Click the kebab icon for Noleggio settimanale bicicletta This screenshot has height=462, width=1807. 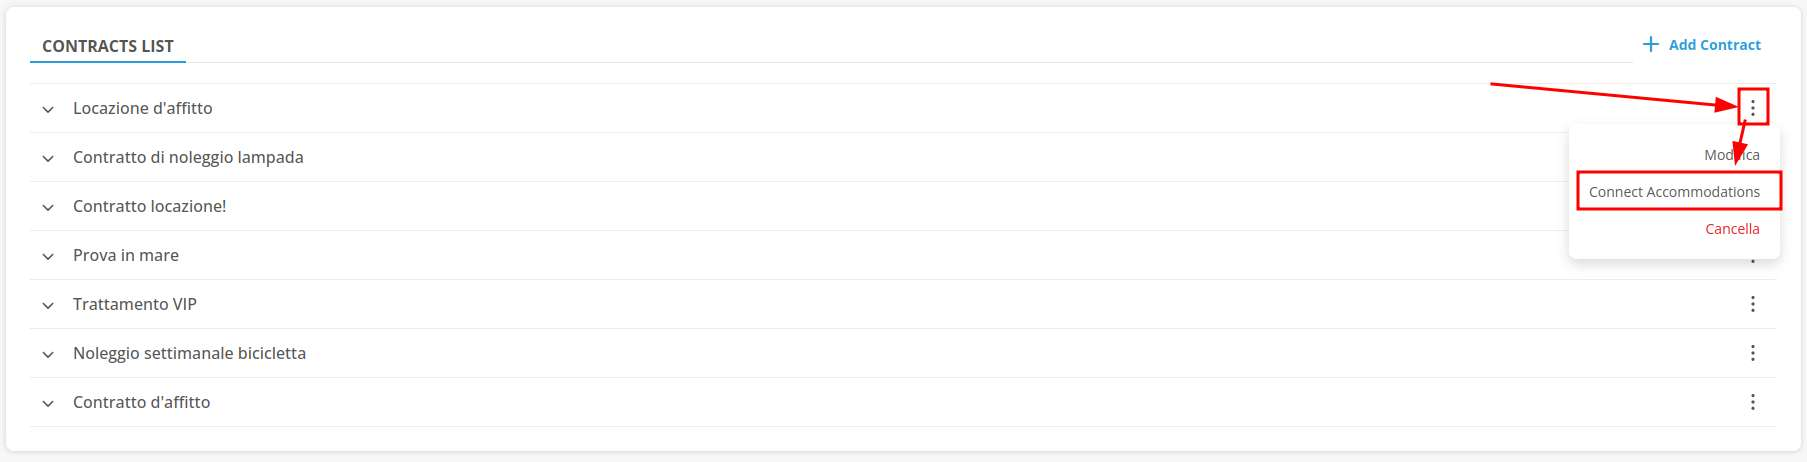tap(1752, 353)
